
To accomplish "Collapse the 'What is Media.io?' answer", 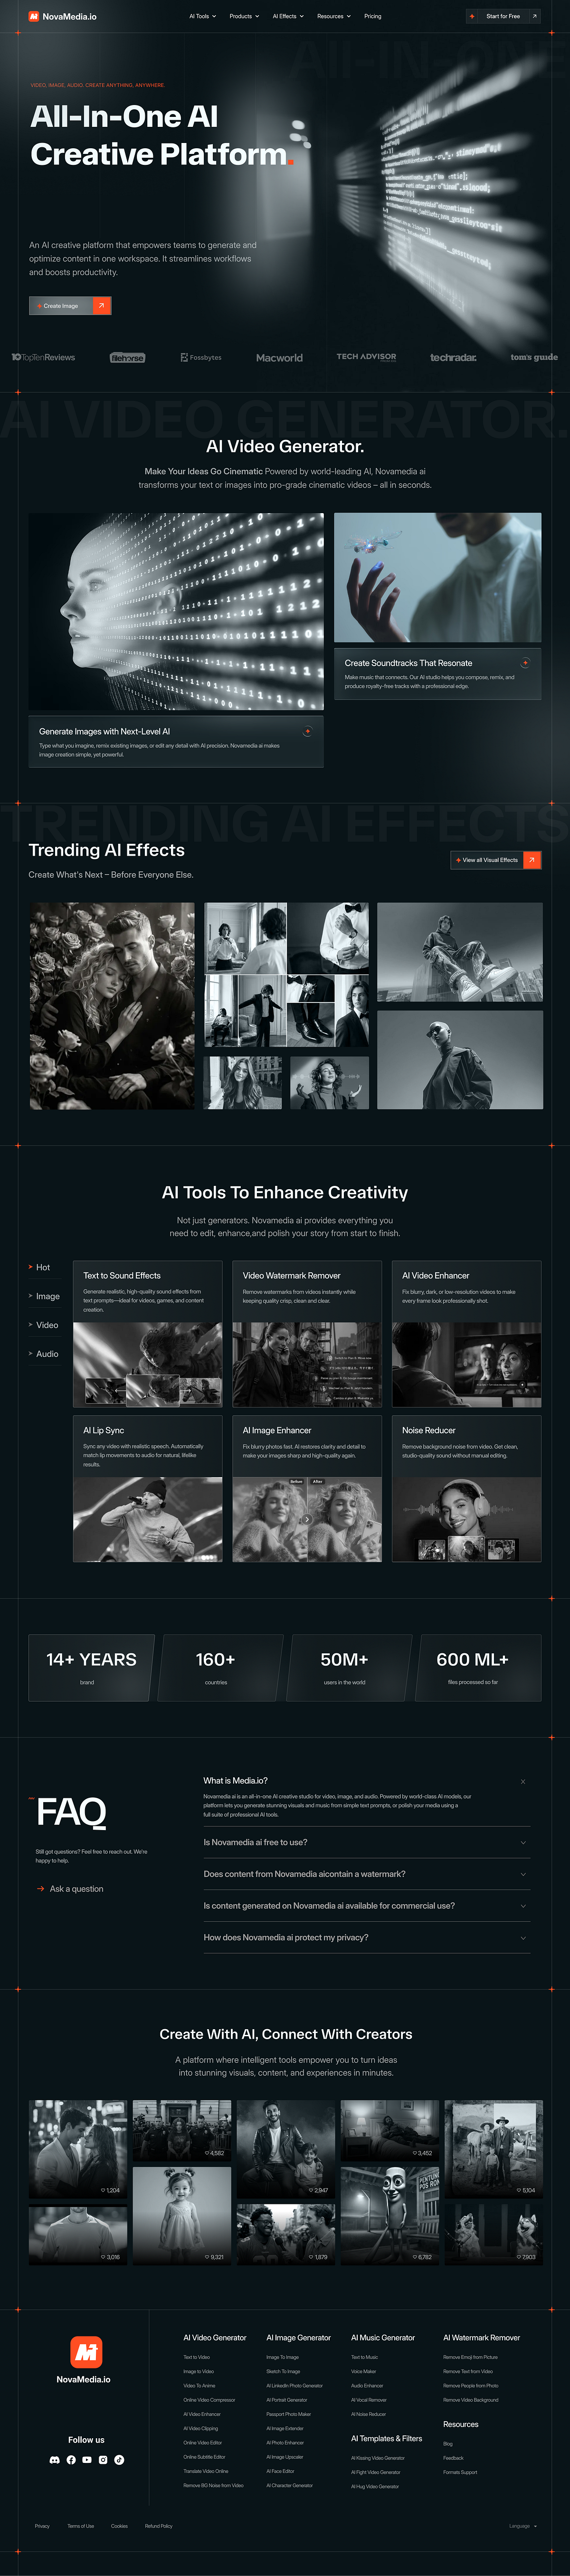I will [x=523, y=1781].
